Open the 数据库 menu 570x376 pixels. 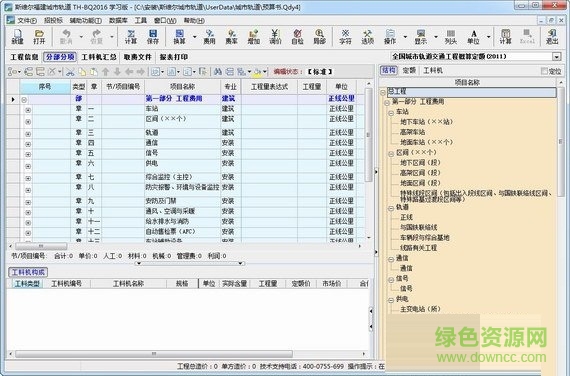[118, 20]
